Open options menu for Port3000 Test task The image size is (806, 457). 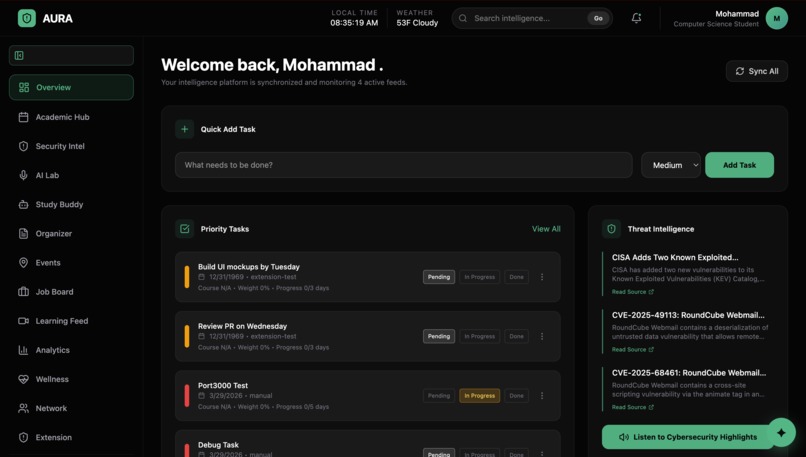click(x=542, y=396)
